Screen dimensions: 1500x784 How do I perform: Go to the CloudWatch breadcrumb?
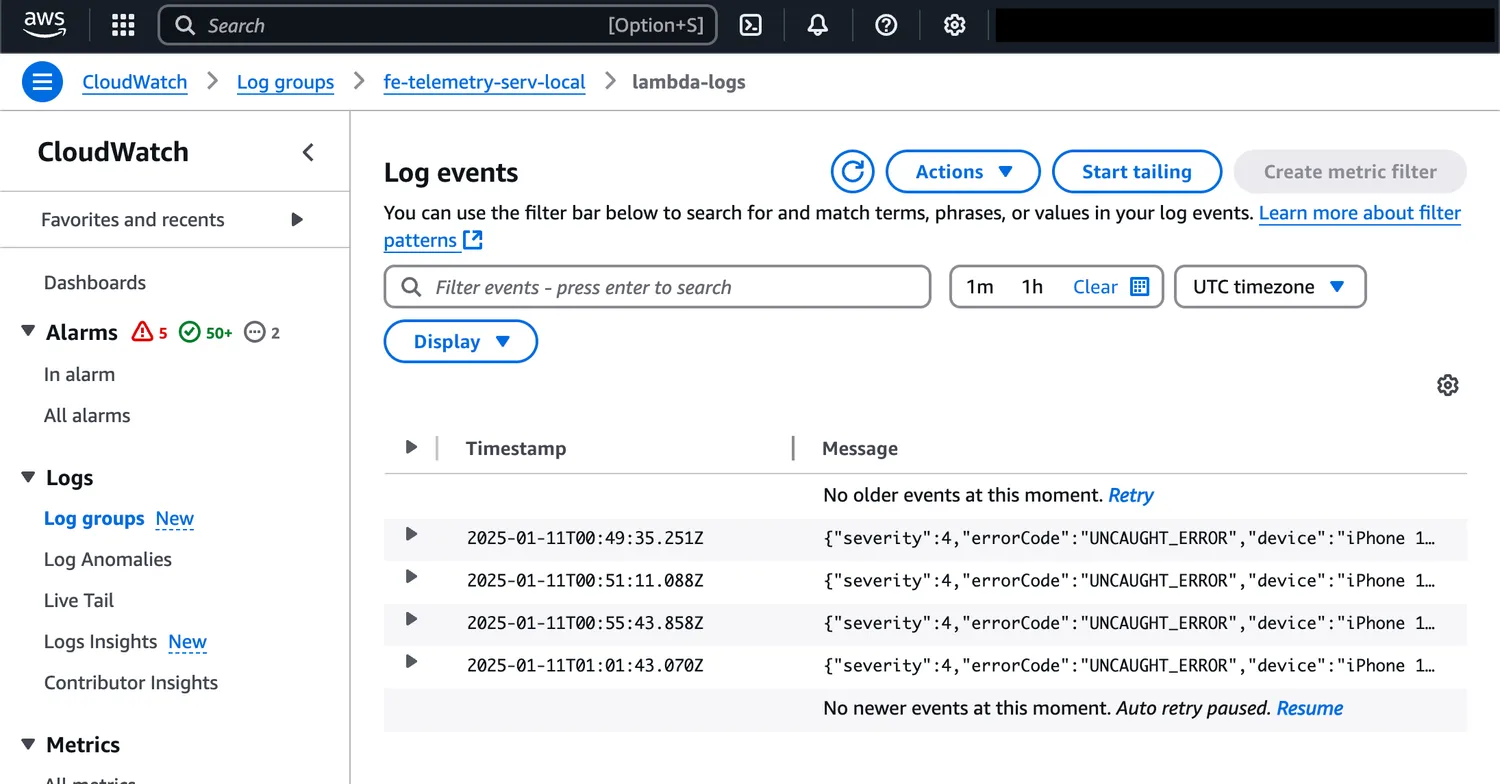[135, 82]
